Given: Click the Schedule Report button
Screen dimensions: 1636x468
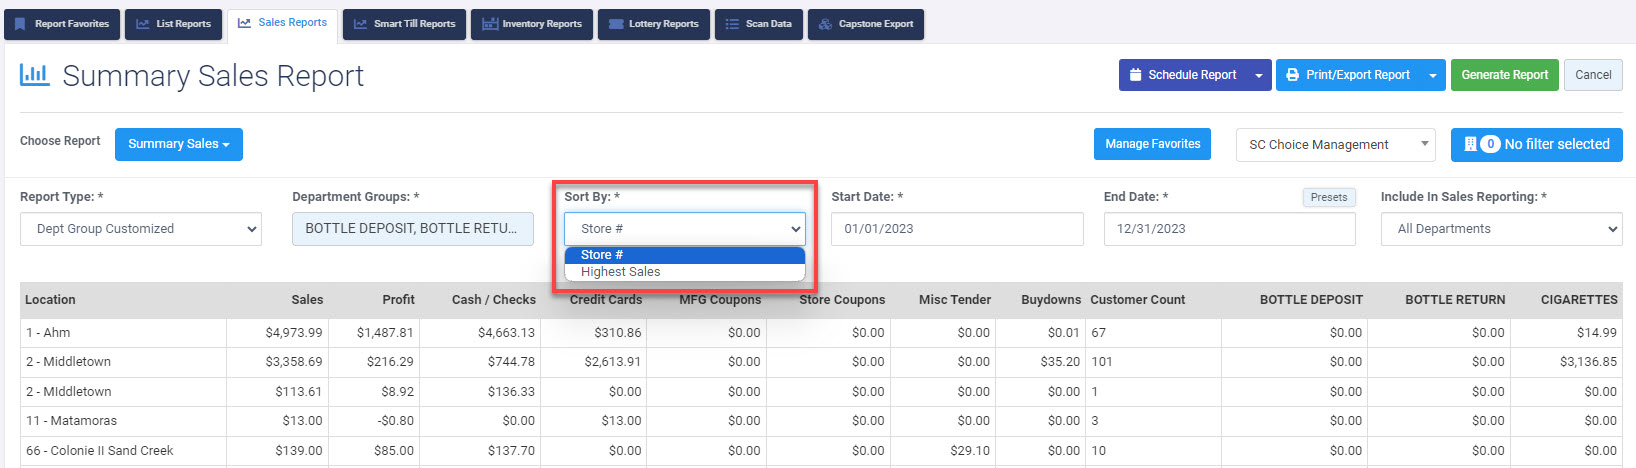Looking at the screenshot, I should coord(1183,75).
